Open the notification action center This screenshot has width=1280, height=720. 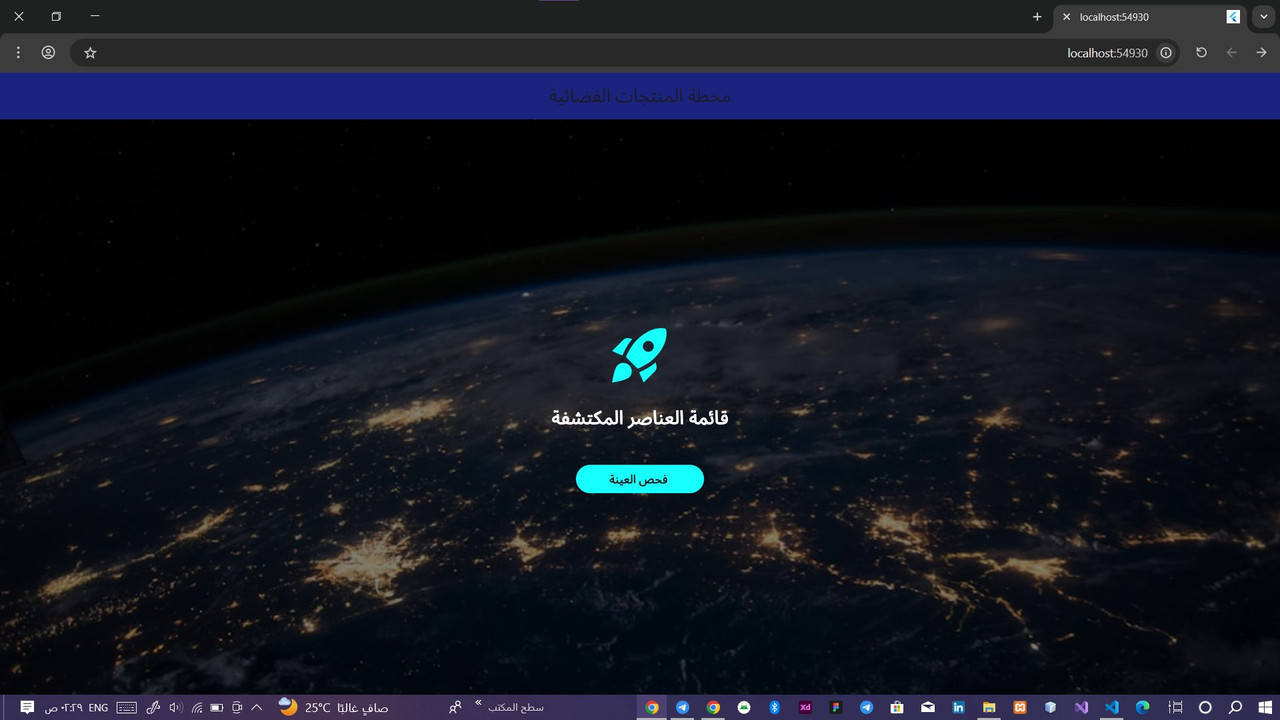click(x=27, y=707)
